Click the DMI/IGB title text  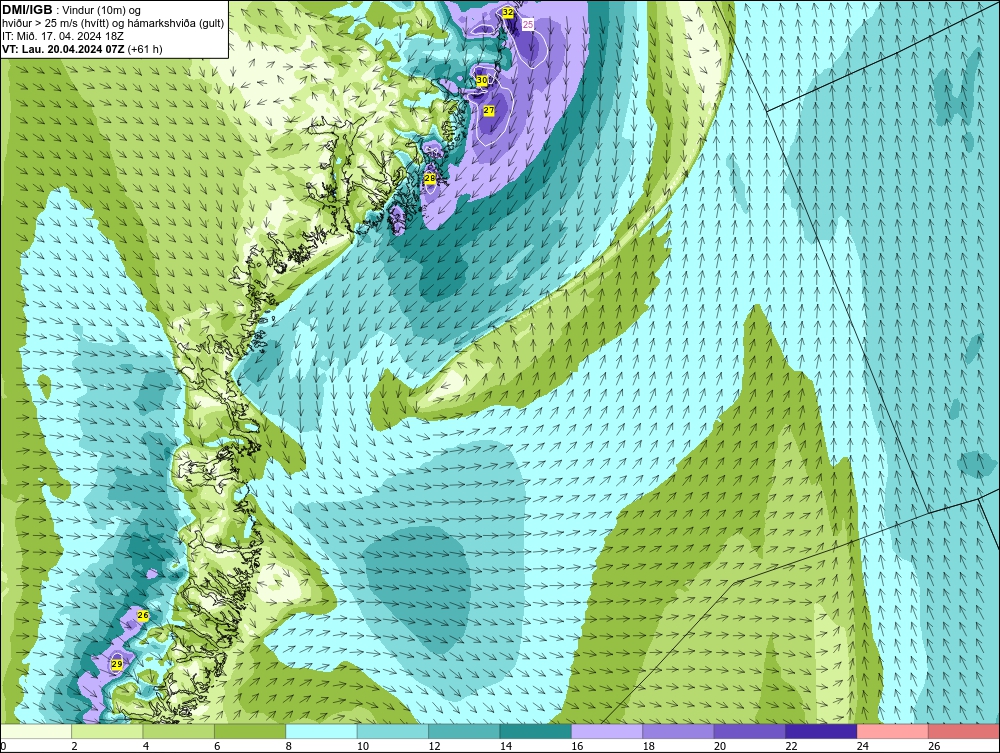coord(27,10)
